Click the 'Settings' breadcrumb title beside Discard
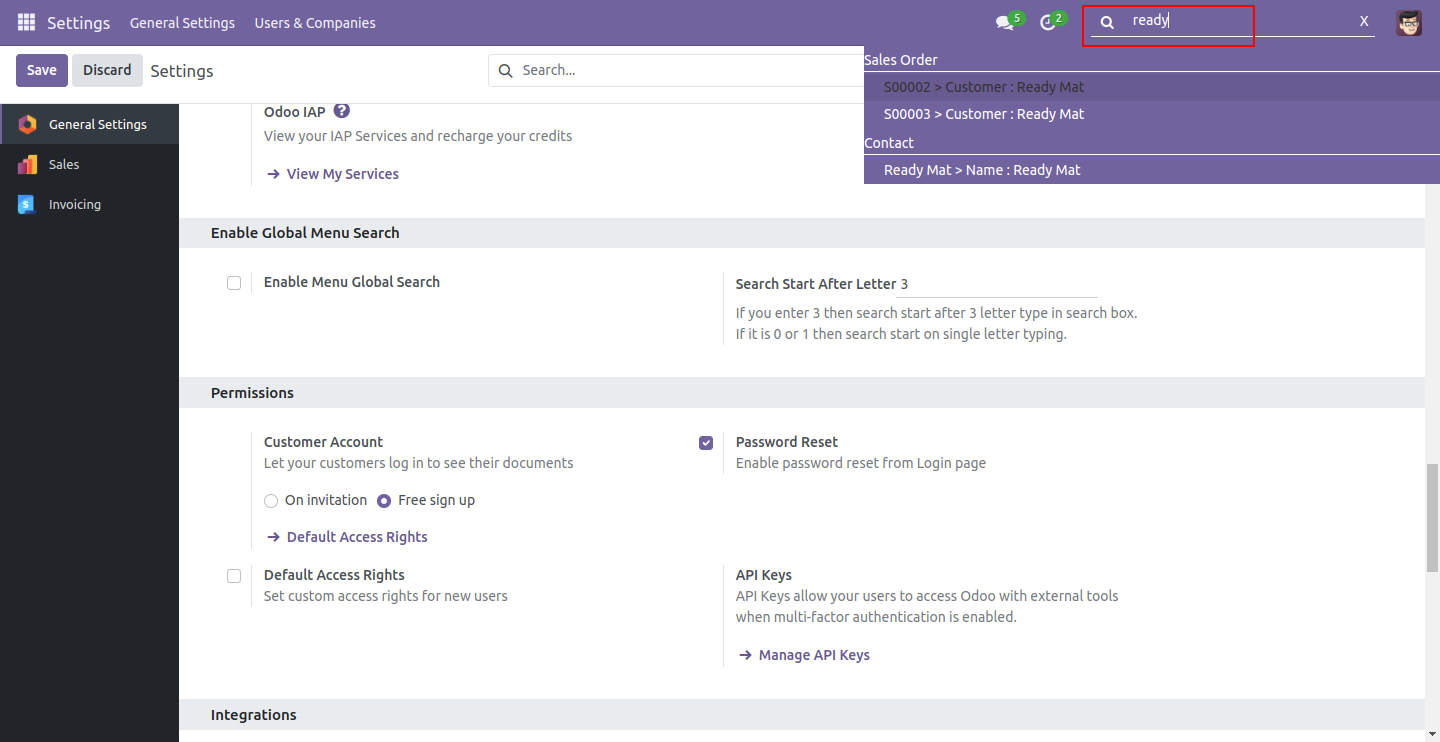This screenshot has height=742, width=1440. pyautogui.click(x=182, y=71)
